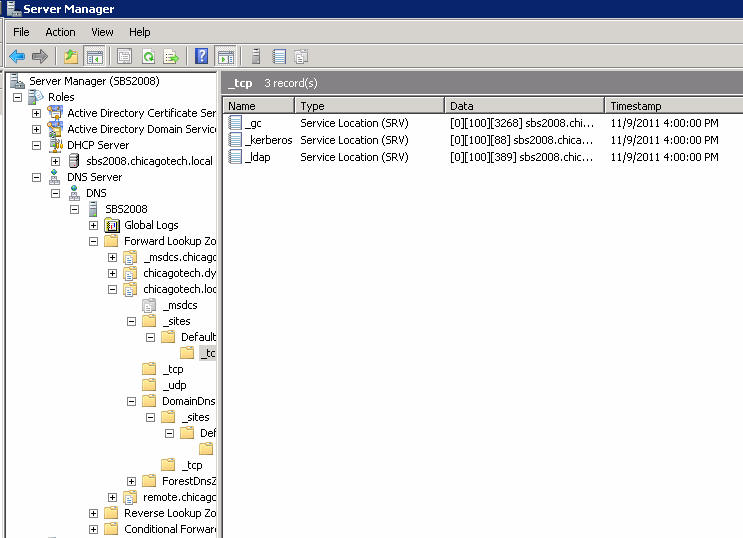Expand the Conditional Forwarders node

(93, 529)
